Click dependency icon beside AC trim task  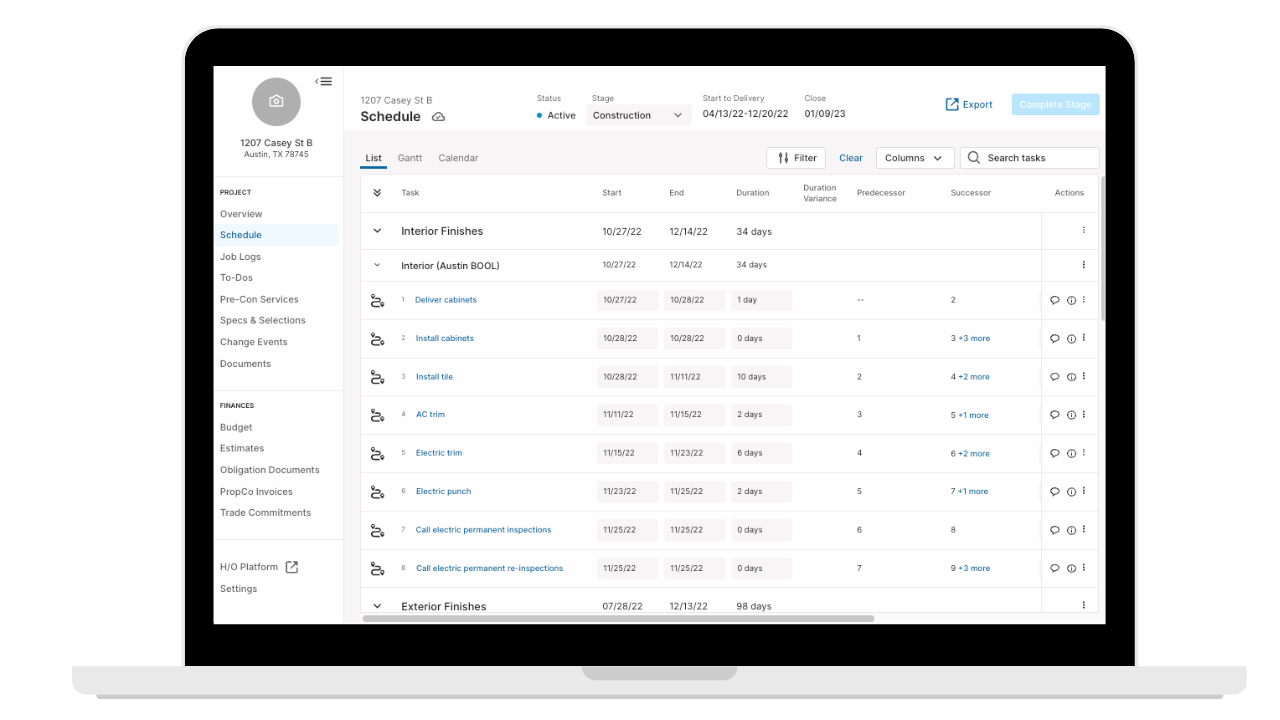(377, 415)
